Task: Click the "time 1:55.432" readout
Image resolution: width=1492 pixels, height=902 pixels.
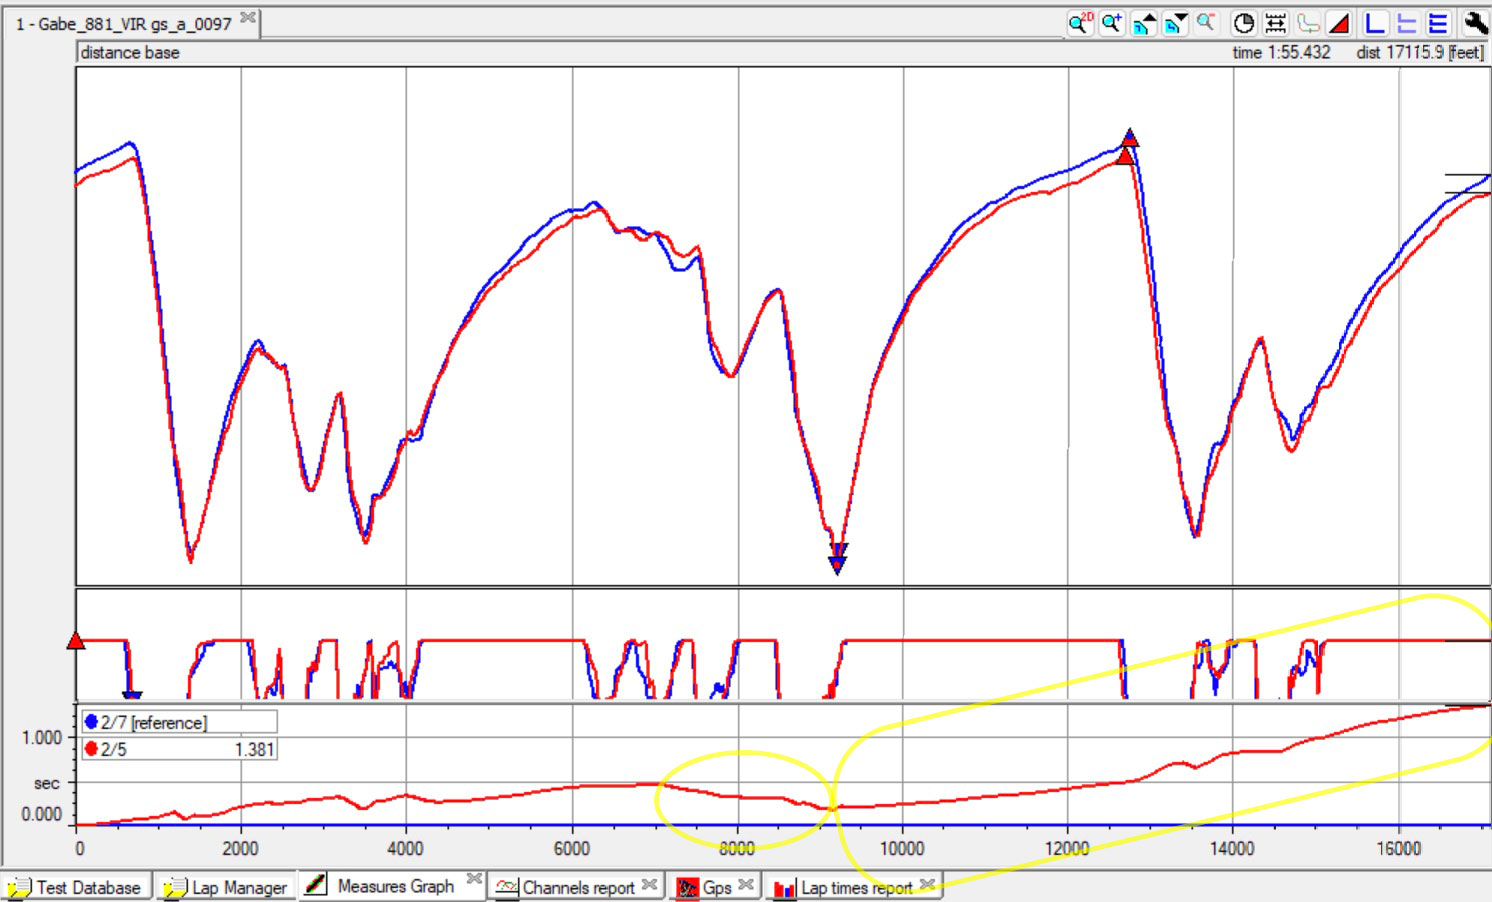Action: [x=1281, y=53]
